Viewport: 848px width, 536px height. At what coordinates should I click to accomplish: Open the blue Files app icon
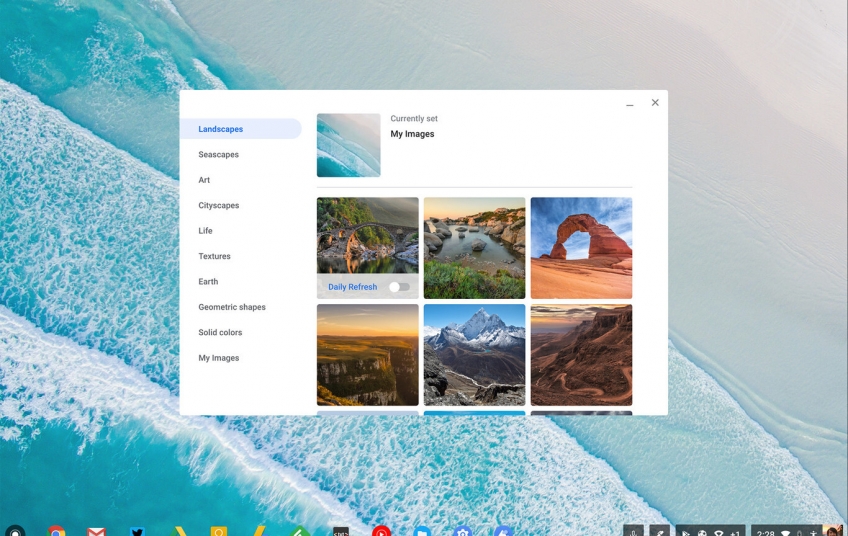tap(422, 532)
